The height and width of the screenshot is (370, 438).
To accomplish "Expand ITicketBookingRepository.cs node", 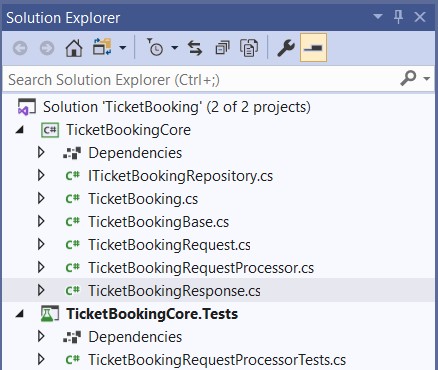I will click(41, 176).
